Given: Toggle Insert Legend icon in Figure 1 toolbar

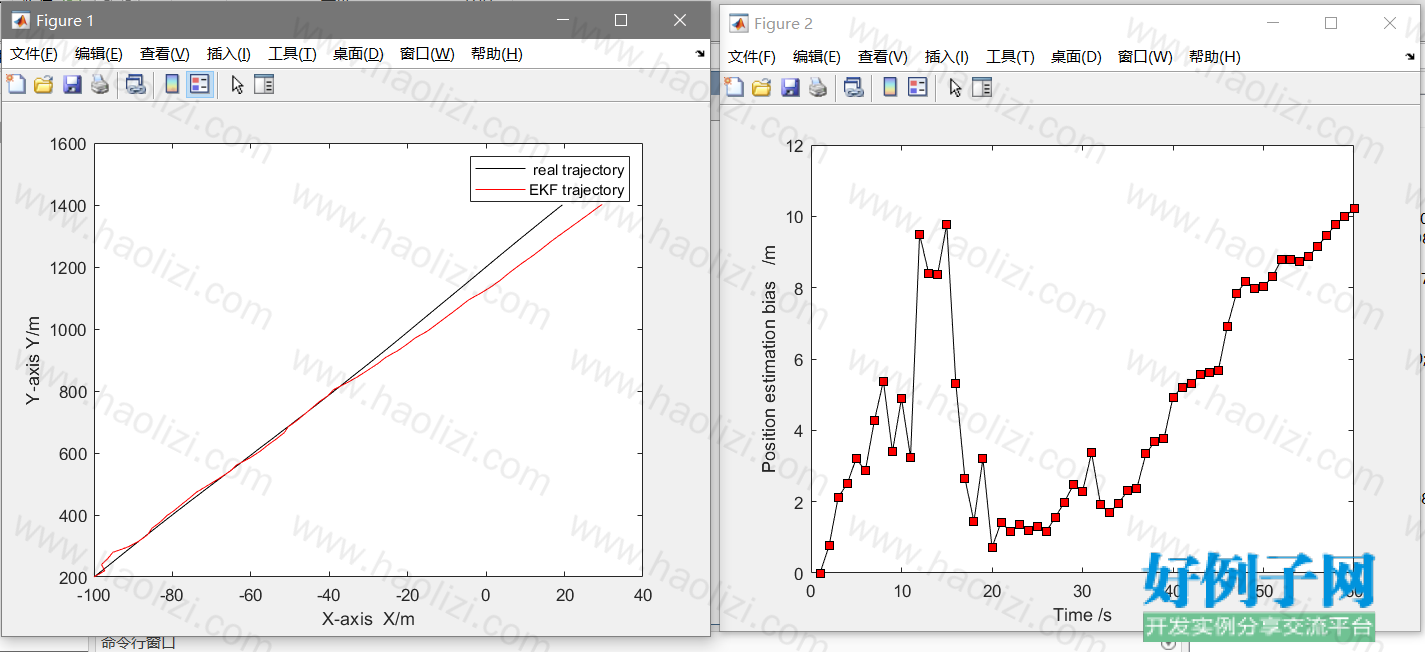Looking at the screenshot, I should [199, 84].
